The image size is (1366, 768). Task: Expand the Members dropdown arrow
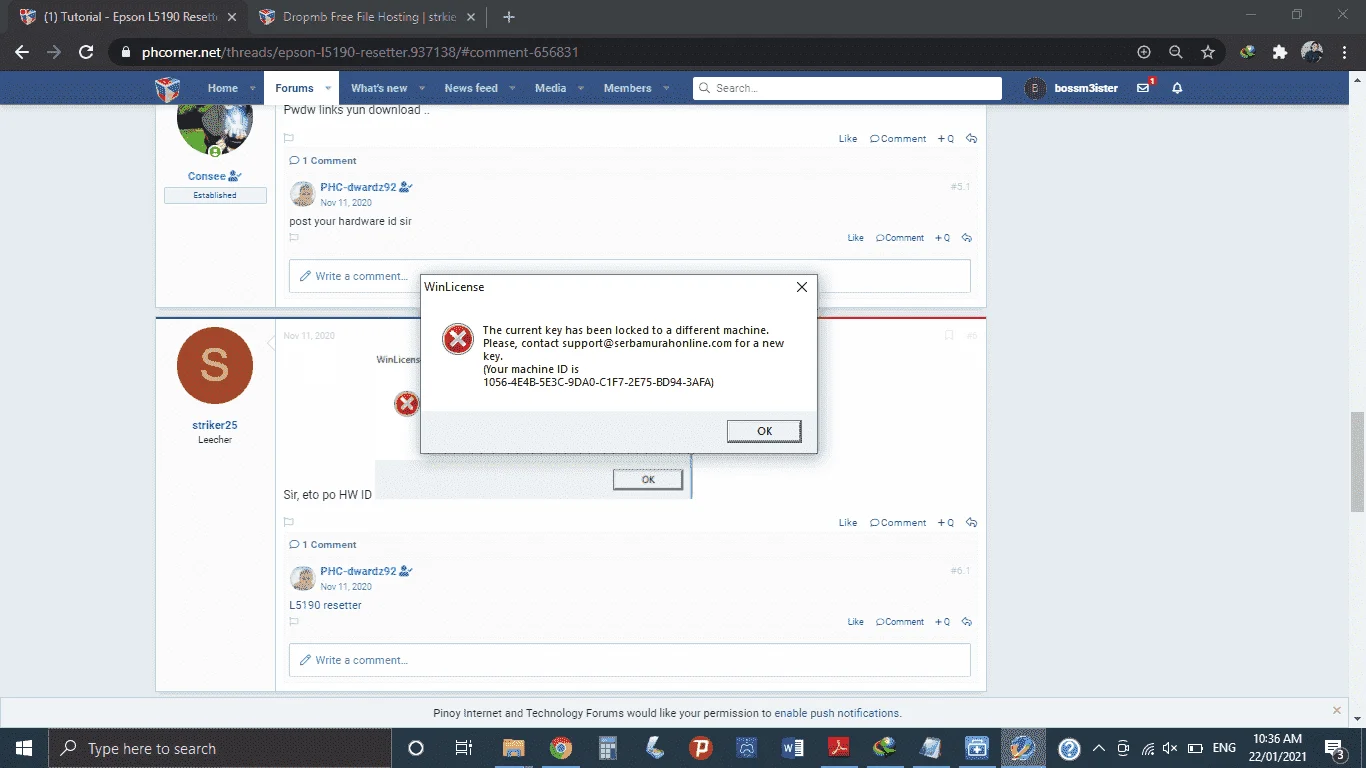click(x=666, y=88)
